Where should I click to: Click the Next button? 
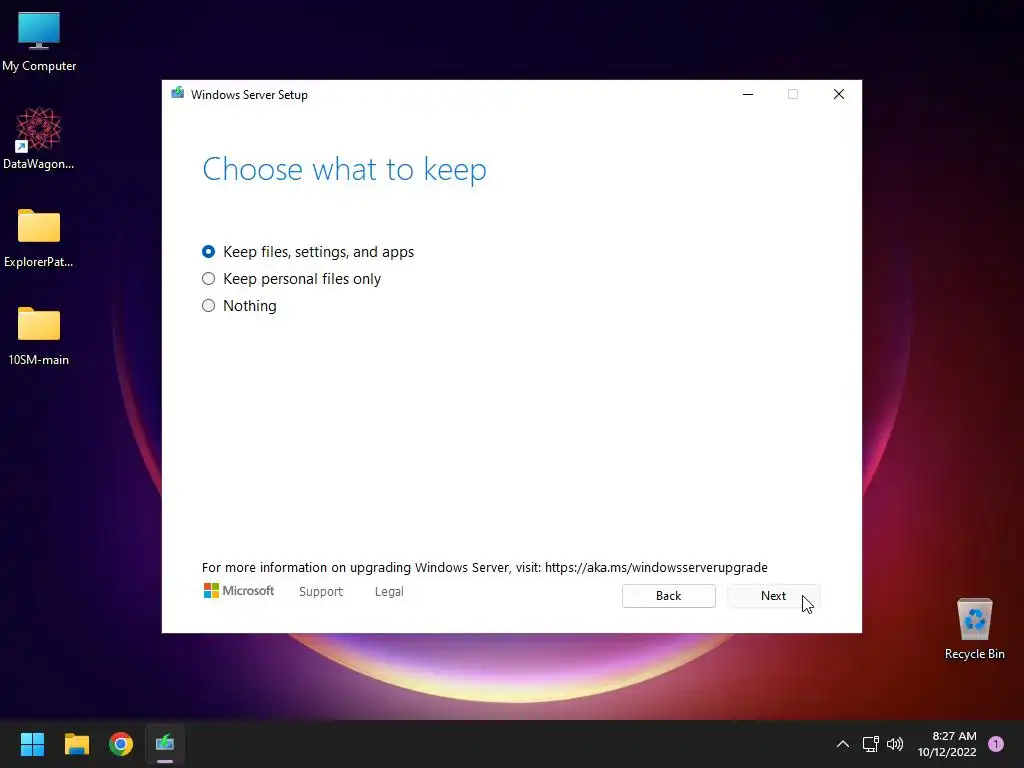coord(773,596)
